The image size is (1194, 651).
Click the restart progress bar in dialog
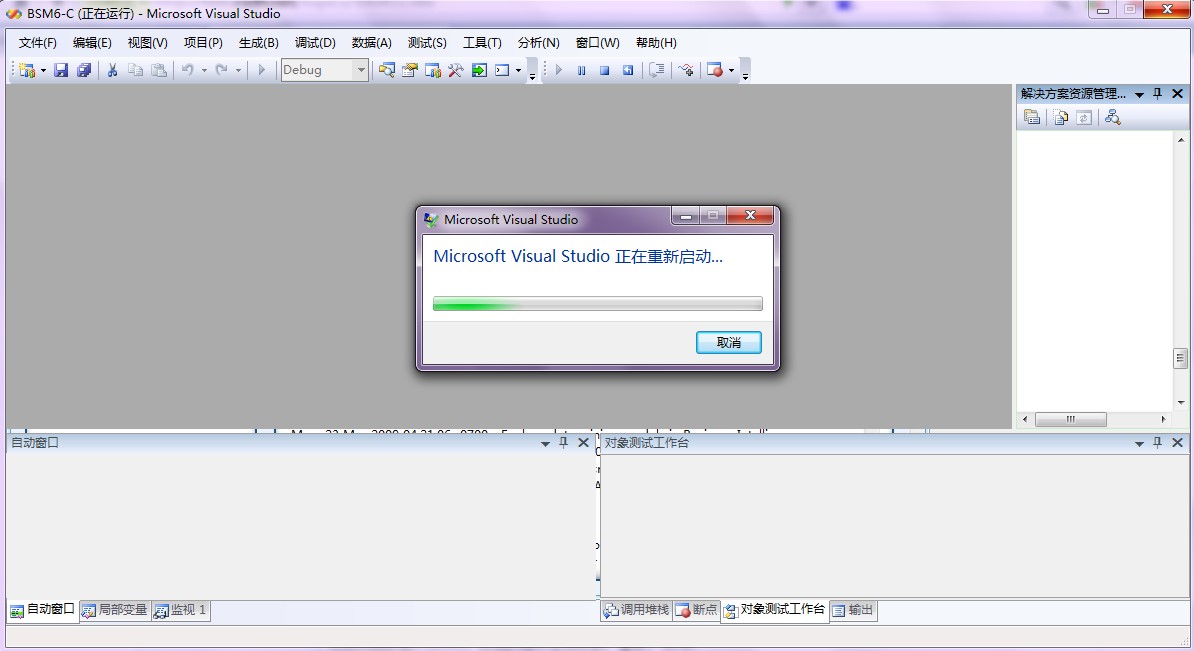click(x=598, y=304)
